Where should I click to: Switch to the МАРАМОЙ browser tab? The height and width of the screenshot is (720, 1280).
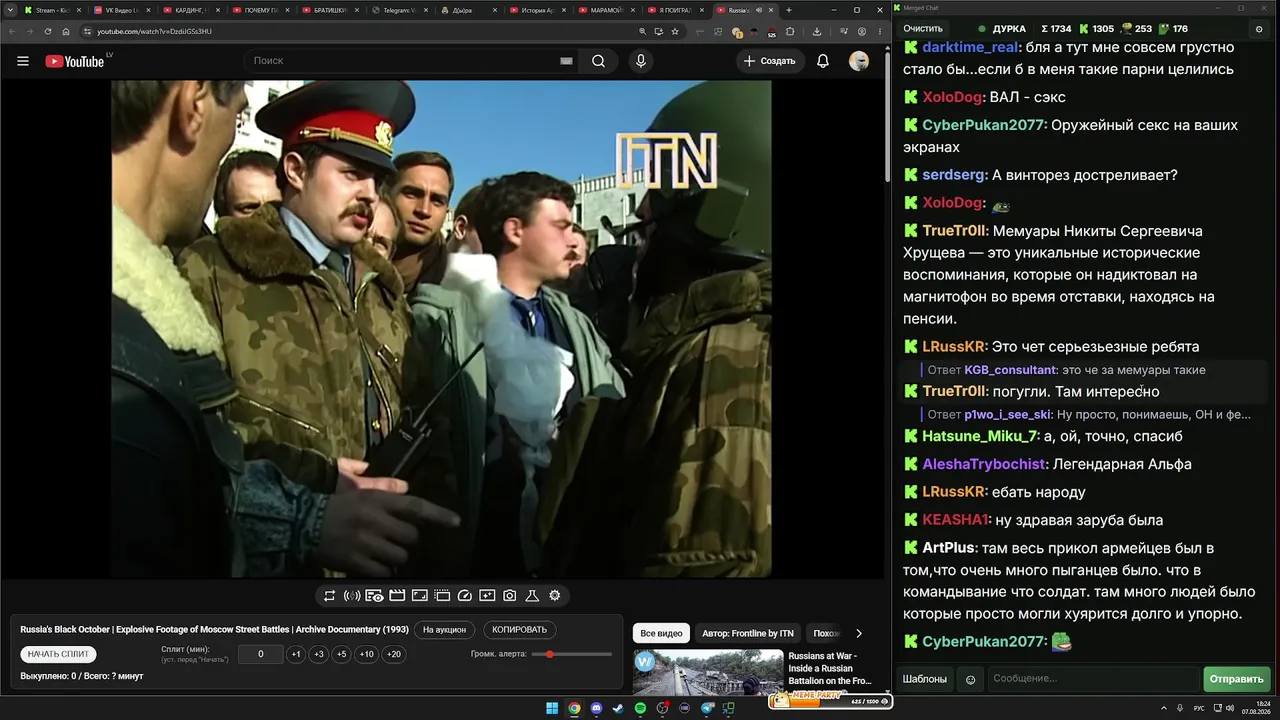click(x=608, y=10)
